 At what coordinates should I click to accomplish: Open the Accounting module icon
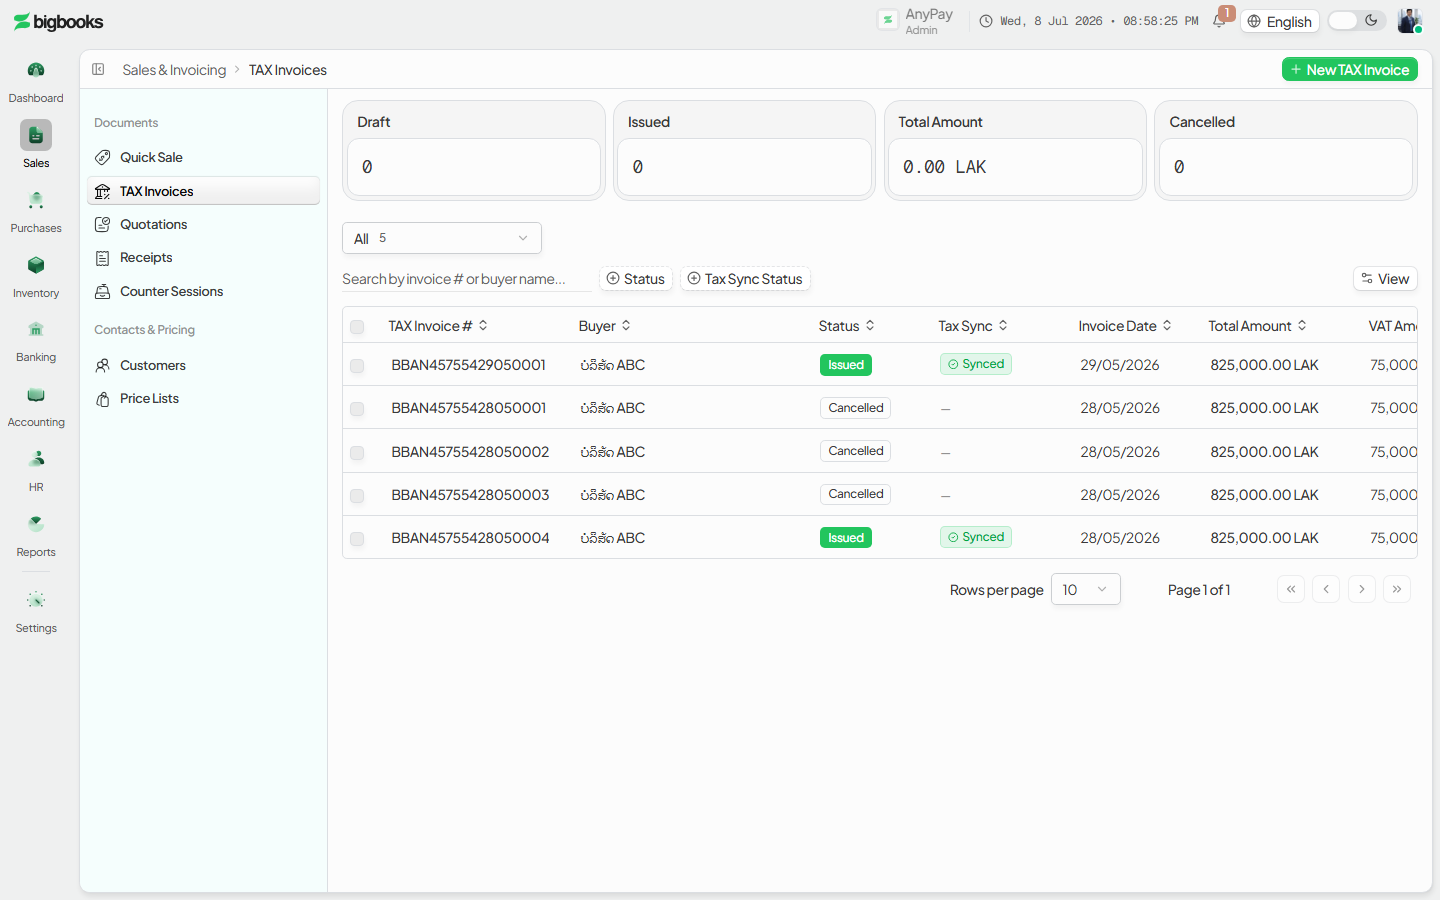[36, 394]
